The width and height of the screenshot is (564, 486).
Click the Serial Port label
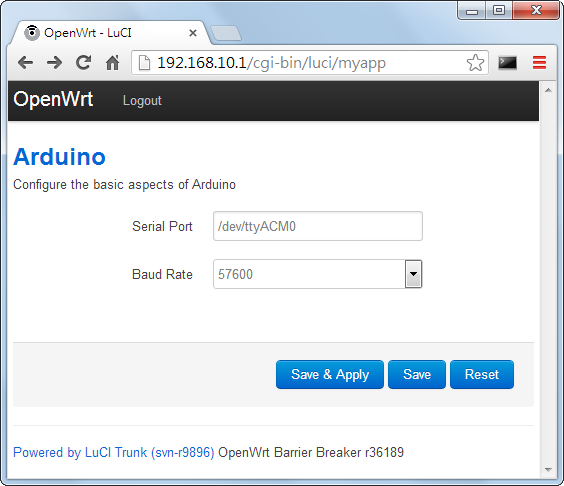tap(162, 226)
